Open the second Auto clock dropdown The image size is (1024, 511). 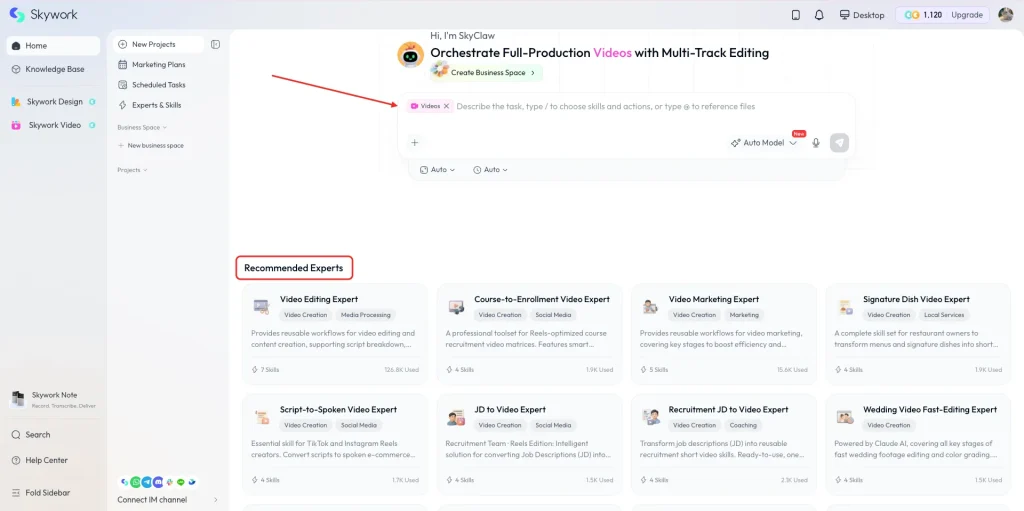click(490, 170)
